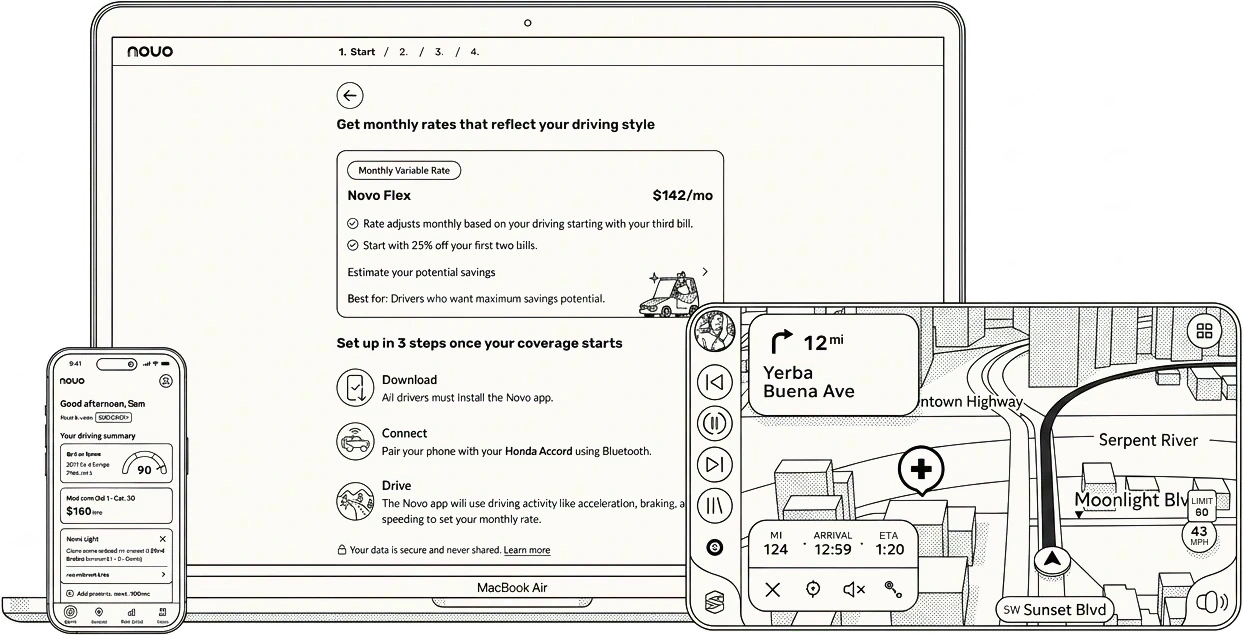Open the 'Learn more' link
This screenshot has width=1243, height=635.
(x=527, y=550)
